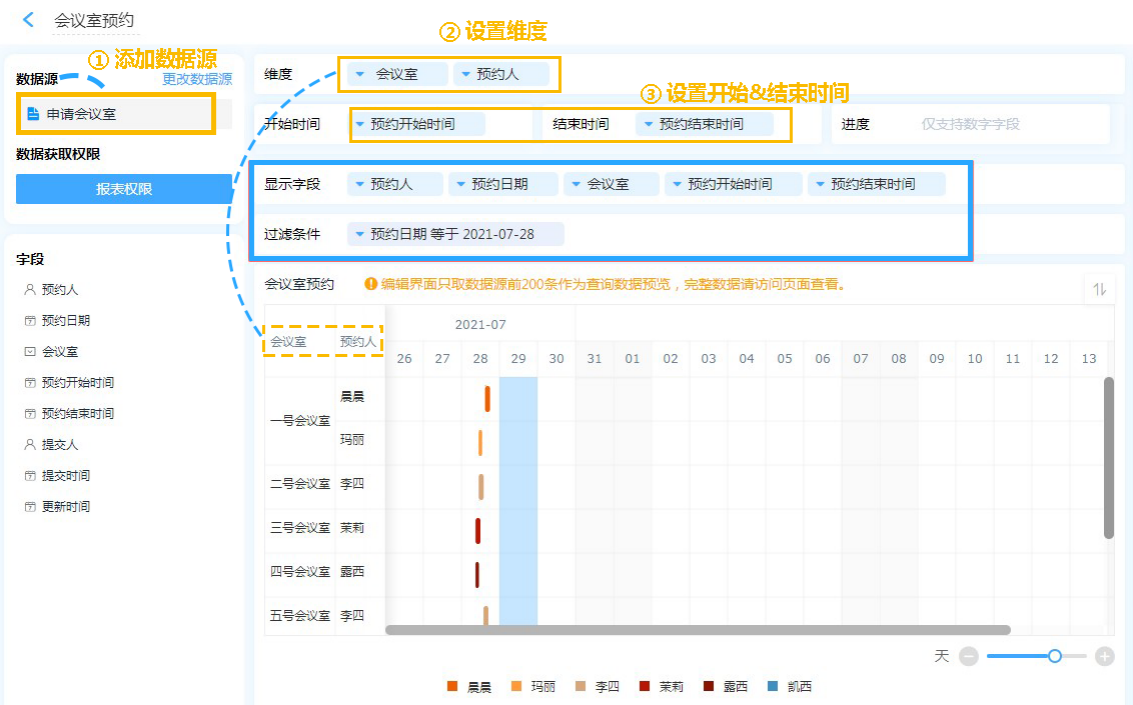The width and height of the screenshot is (1133, 705).
Task: Click the person icon next to 预约人 field
Action: (30, 290)
